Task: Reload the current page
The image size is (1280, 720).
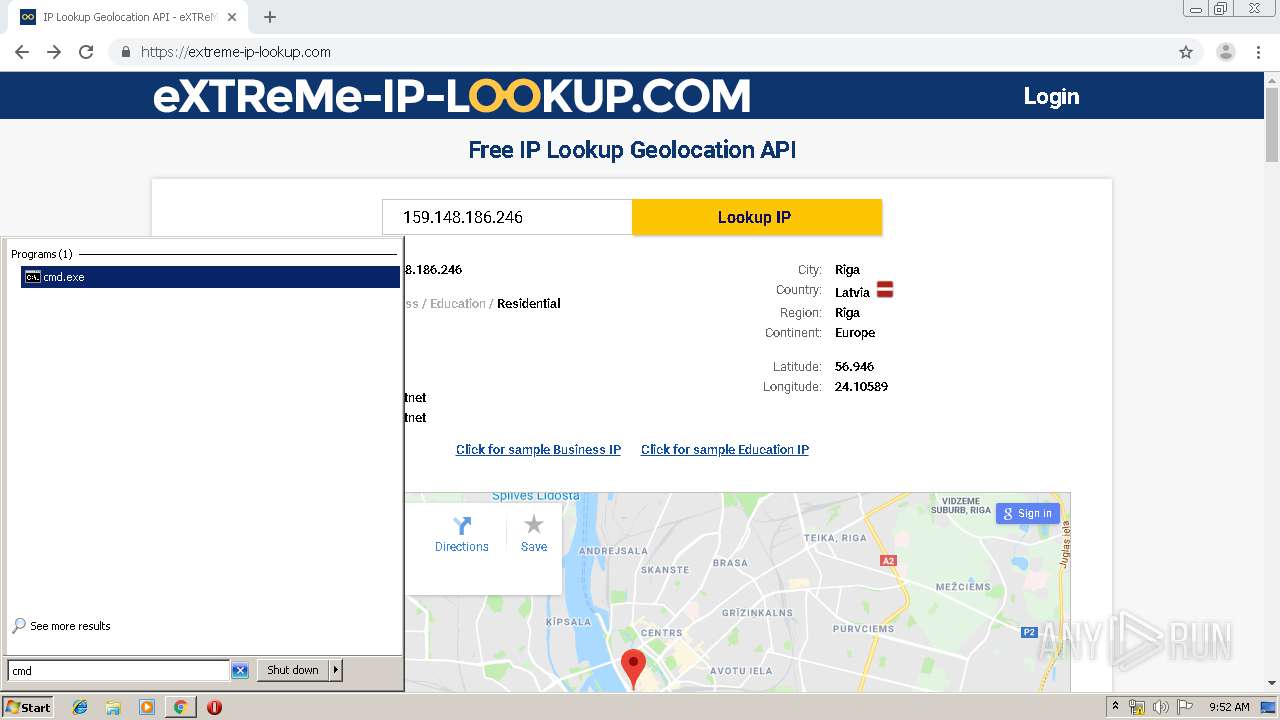Action: (86, 52)
